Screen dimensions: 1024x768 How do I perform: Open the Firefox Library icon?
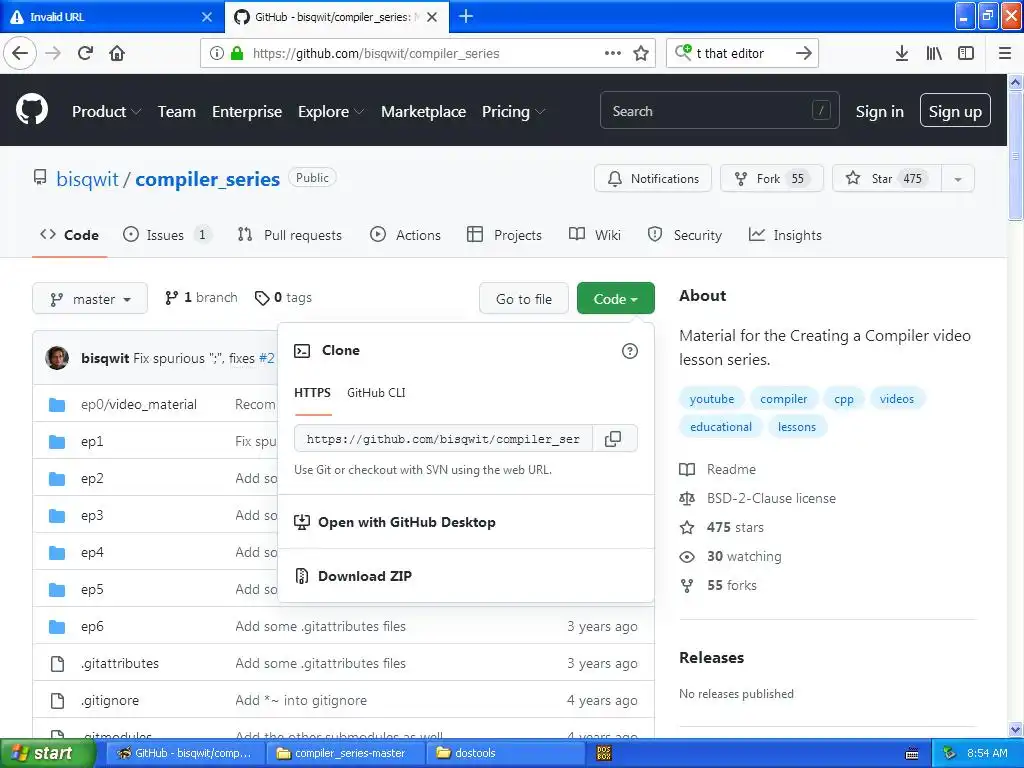click(x=934, y=53)
